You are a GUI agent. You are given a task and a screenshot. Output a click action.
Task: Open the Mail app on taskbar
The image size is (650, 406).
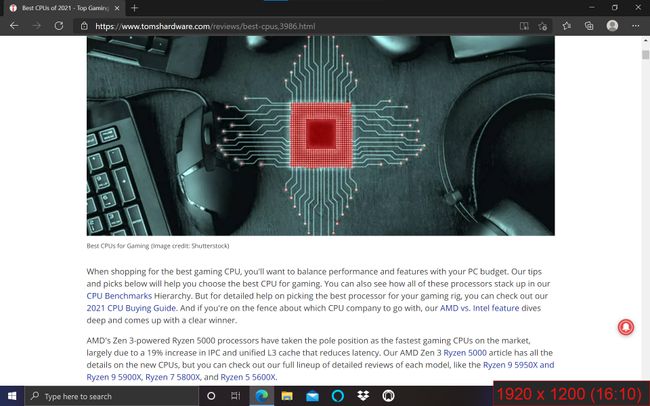[312, 396]
